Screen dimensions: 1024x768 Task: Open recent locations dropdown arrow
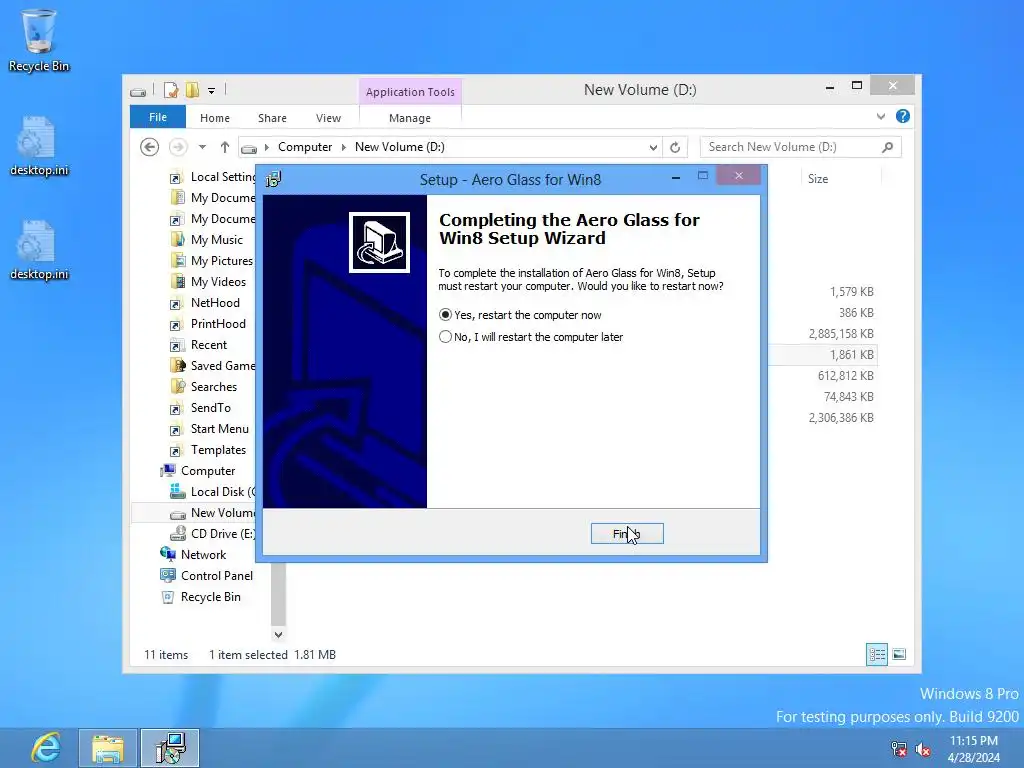point(202,147)
